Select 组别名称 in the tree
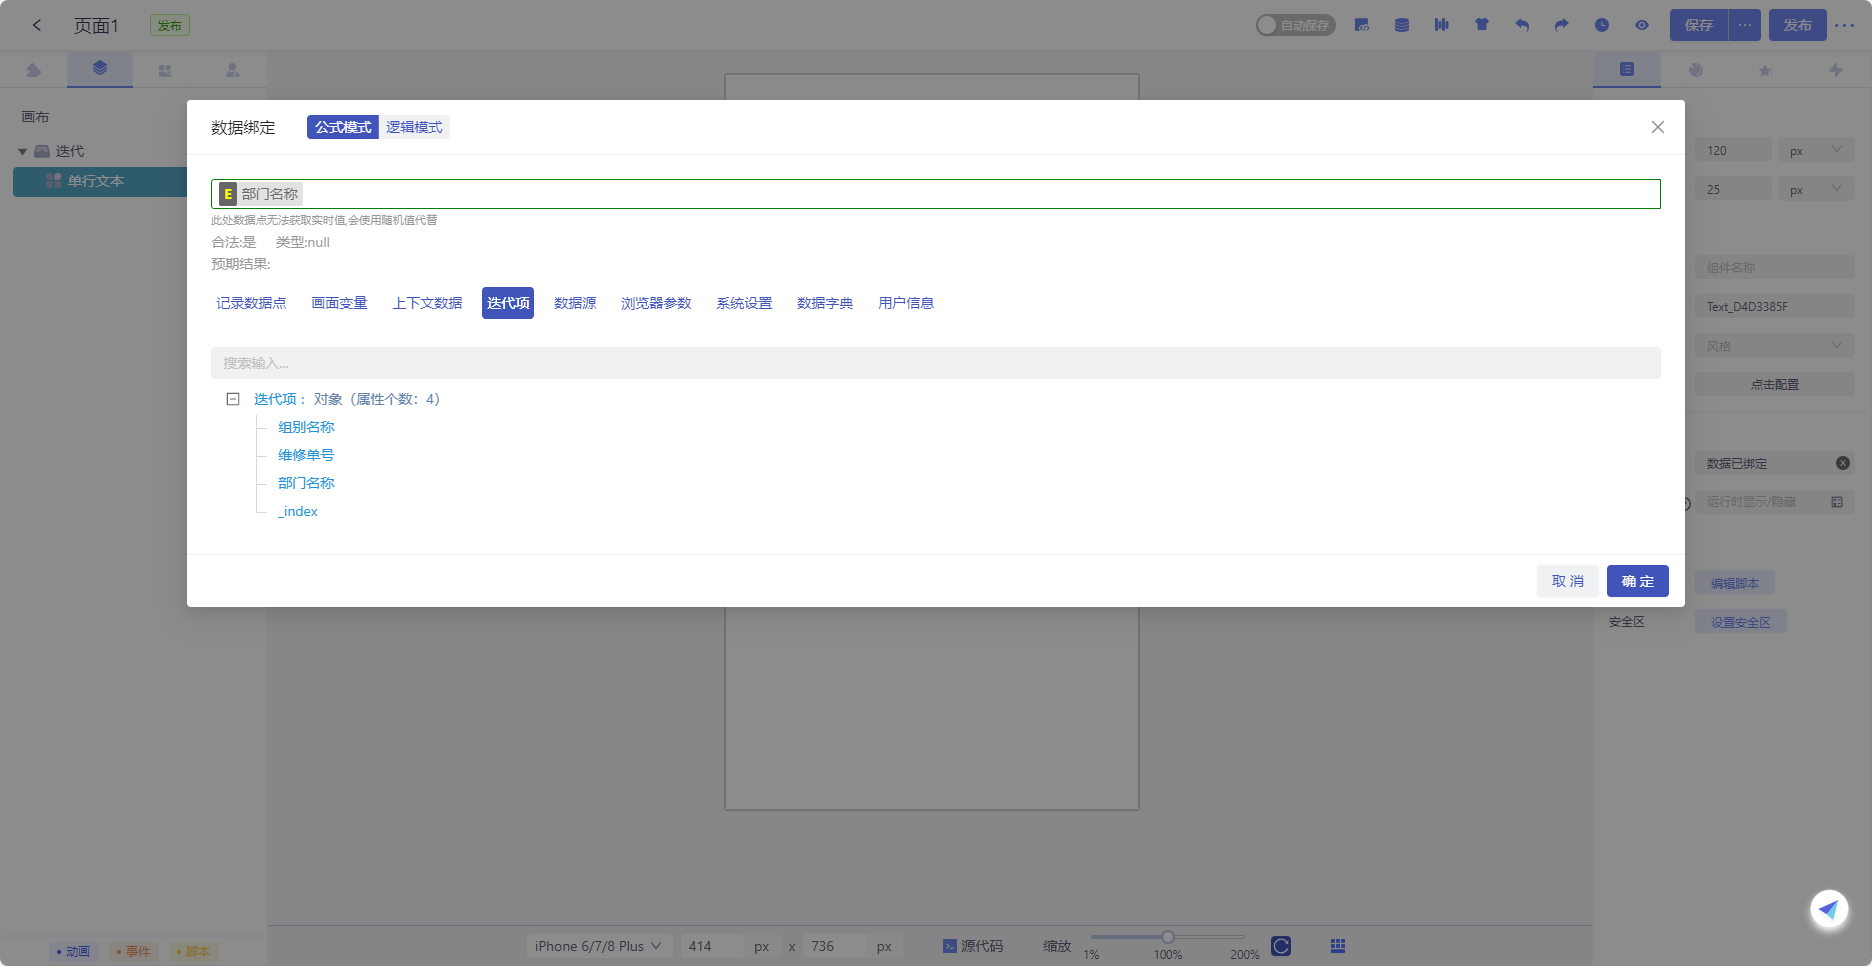Viewport: 1872px width, 966px height. pyautogui.click(x=306, y=427)
